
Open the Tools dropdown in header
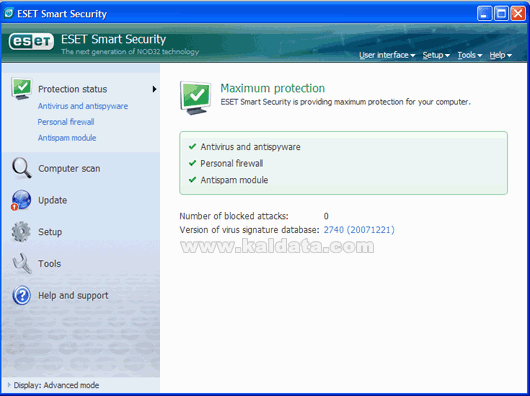(x=469, y=55)
